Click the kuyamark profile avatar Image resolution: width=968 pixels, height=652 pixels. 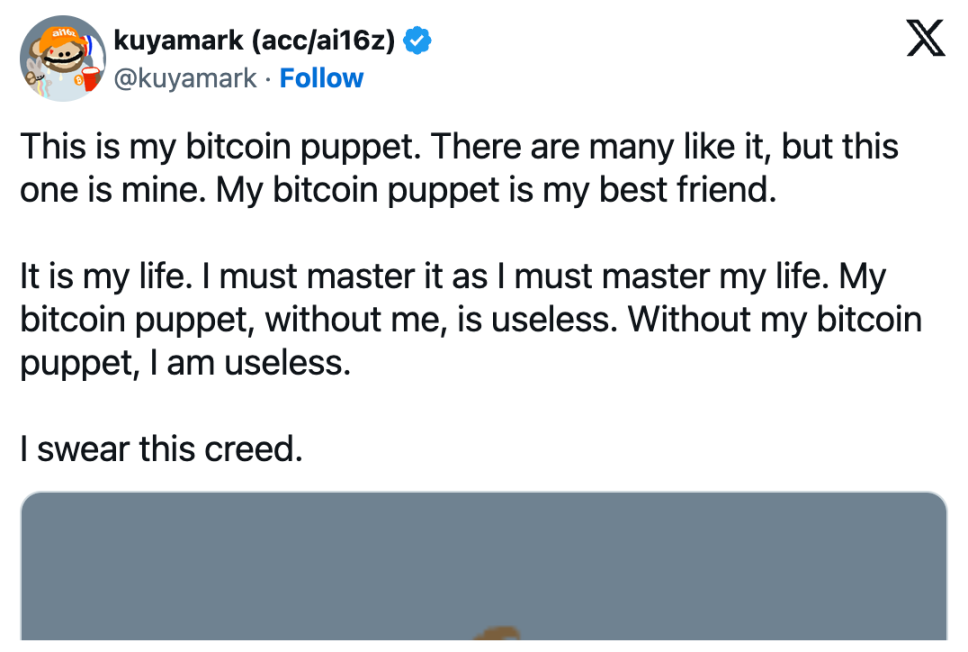click(62, 58)
